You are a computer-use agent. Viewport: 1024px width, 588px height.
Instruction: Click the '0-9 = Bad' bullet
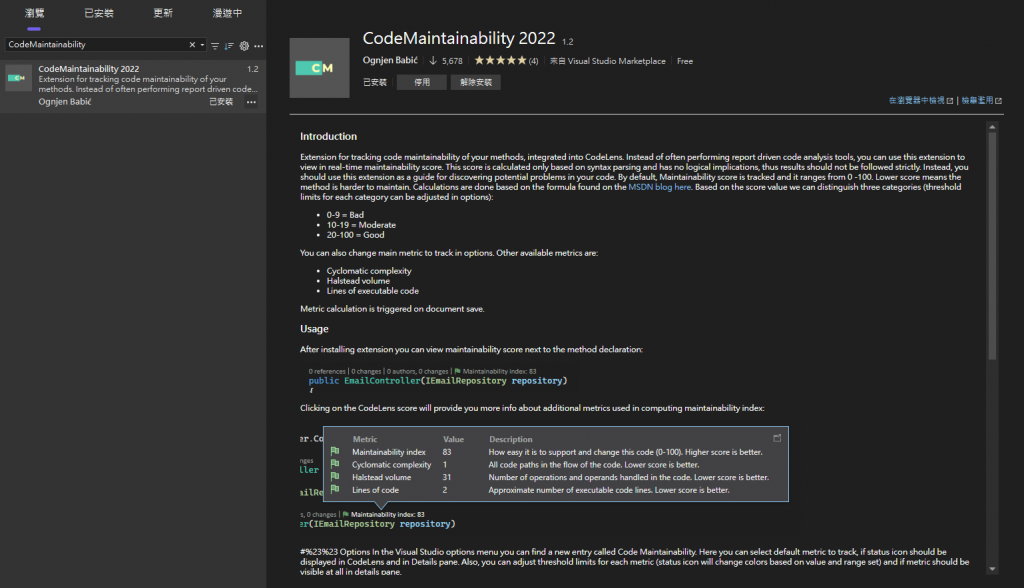pyautogui.click(x=345, y=214)
